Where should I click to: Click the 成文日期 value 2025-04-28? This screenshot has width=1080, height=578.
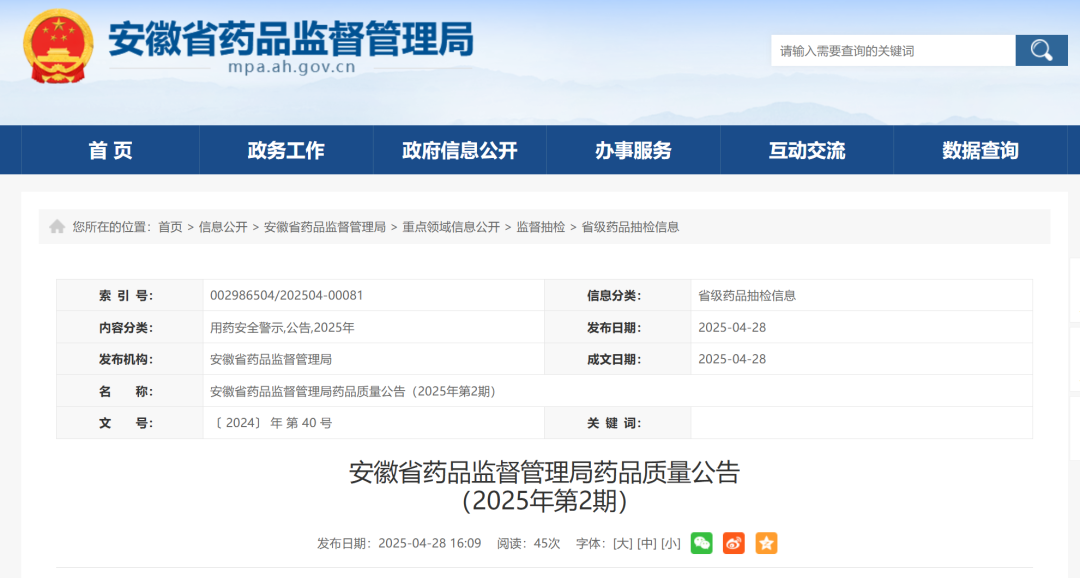click(x=732, y=360)
